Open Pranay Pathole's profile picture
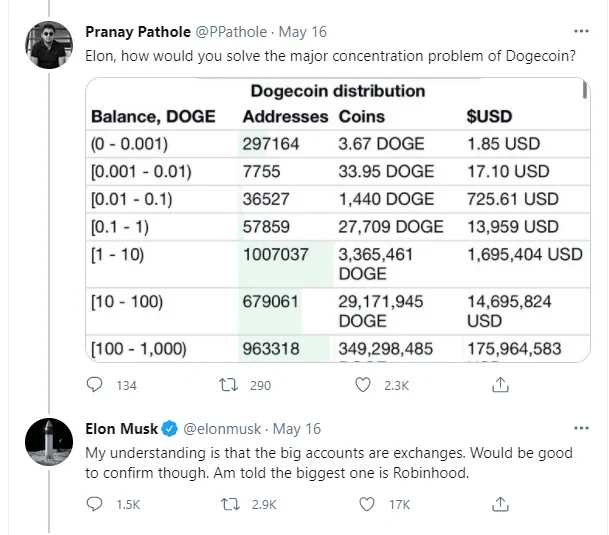Screen dimensions: 609x535 (48, 44)
